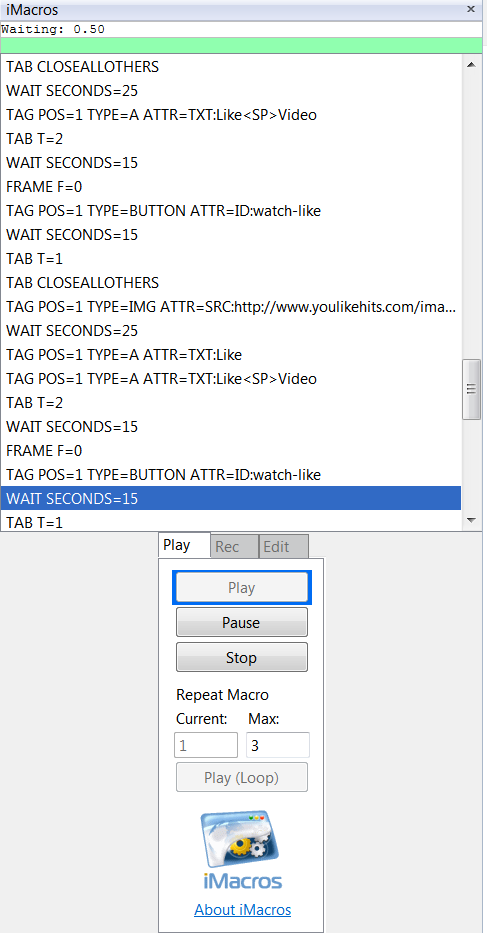Image resolution: width=487 pixels, height=933 pixels.
Task: Click the green progress status bar
Action: click(241, 45)
